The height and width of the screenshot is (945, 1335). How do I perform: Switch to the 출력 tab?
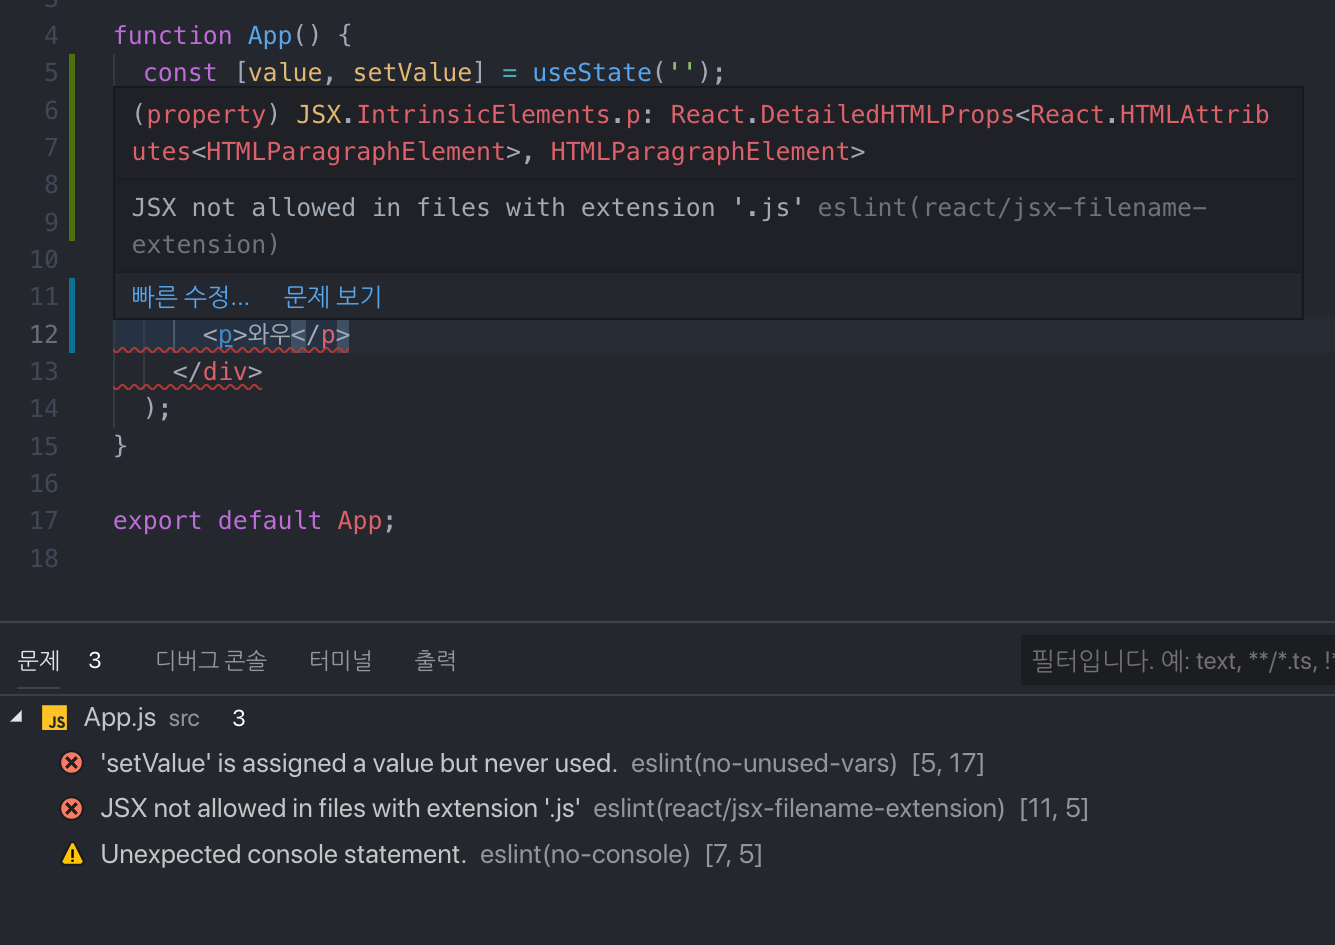435,661
